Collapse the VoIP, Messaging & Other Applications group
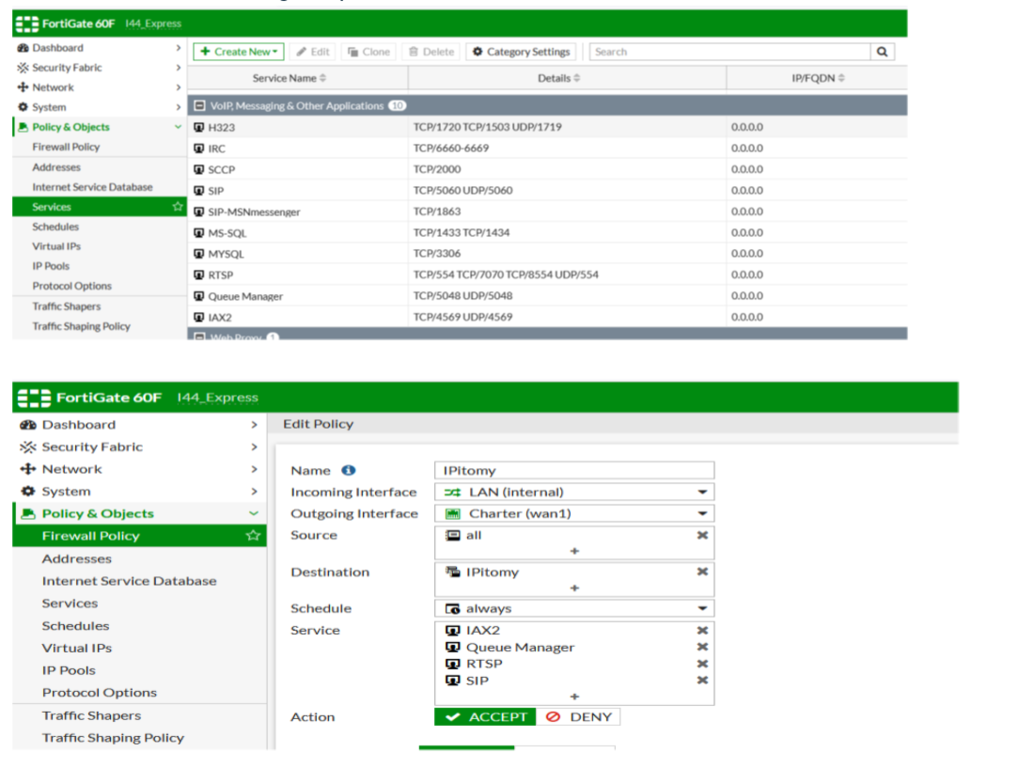The image size is (1018, 768). click(200, 106)
